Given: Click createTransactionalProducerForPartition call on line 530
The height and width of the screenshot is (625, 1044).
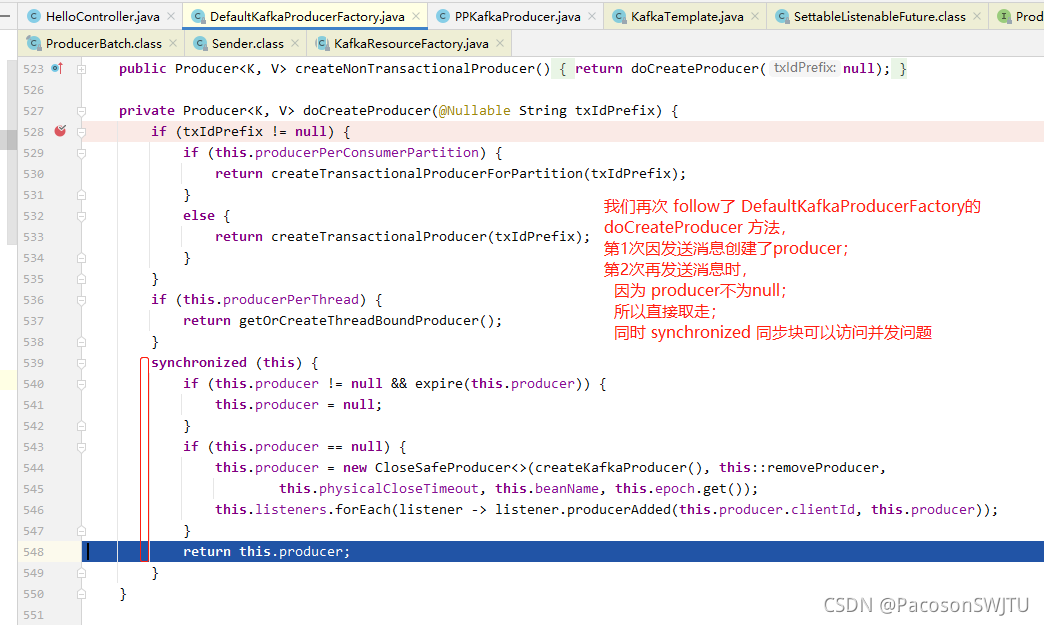Looking at the screenshot, I should (x=427, y=174).
